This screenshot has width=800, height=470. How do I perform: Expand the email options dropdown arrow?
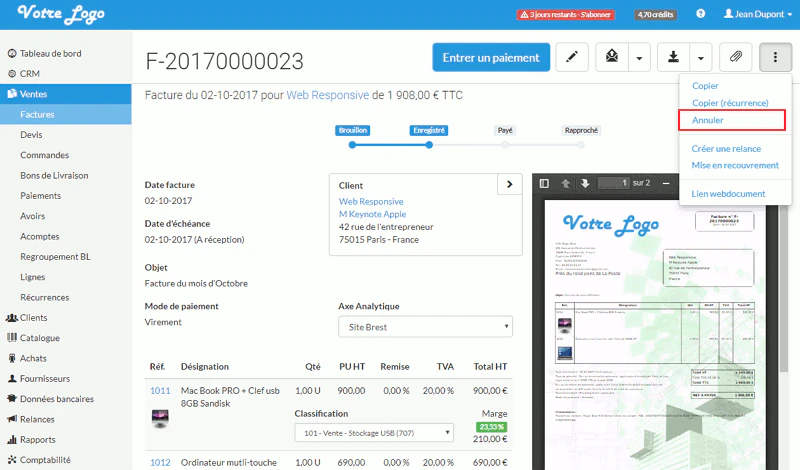point(639,57)
